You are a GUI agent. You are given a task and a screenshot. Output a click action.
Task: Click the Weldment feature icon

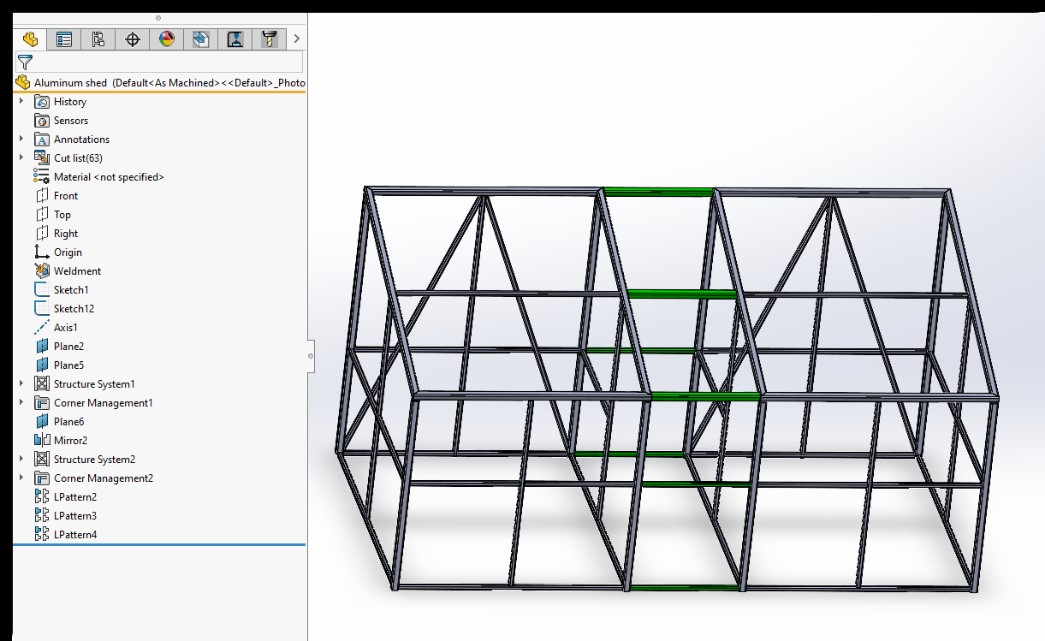pyautogui.click(x=42, y=271)
